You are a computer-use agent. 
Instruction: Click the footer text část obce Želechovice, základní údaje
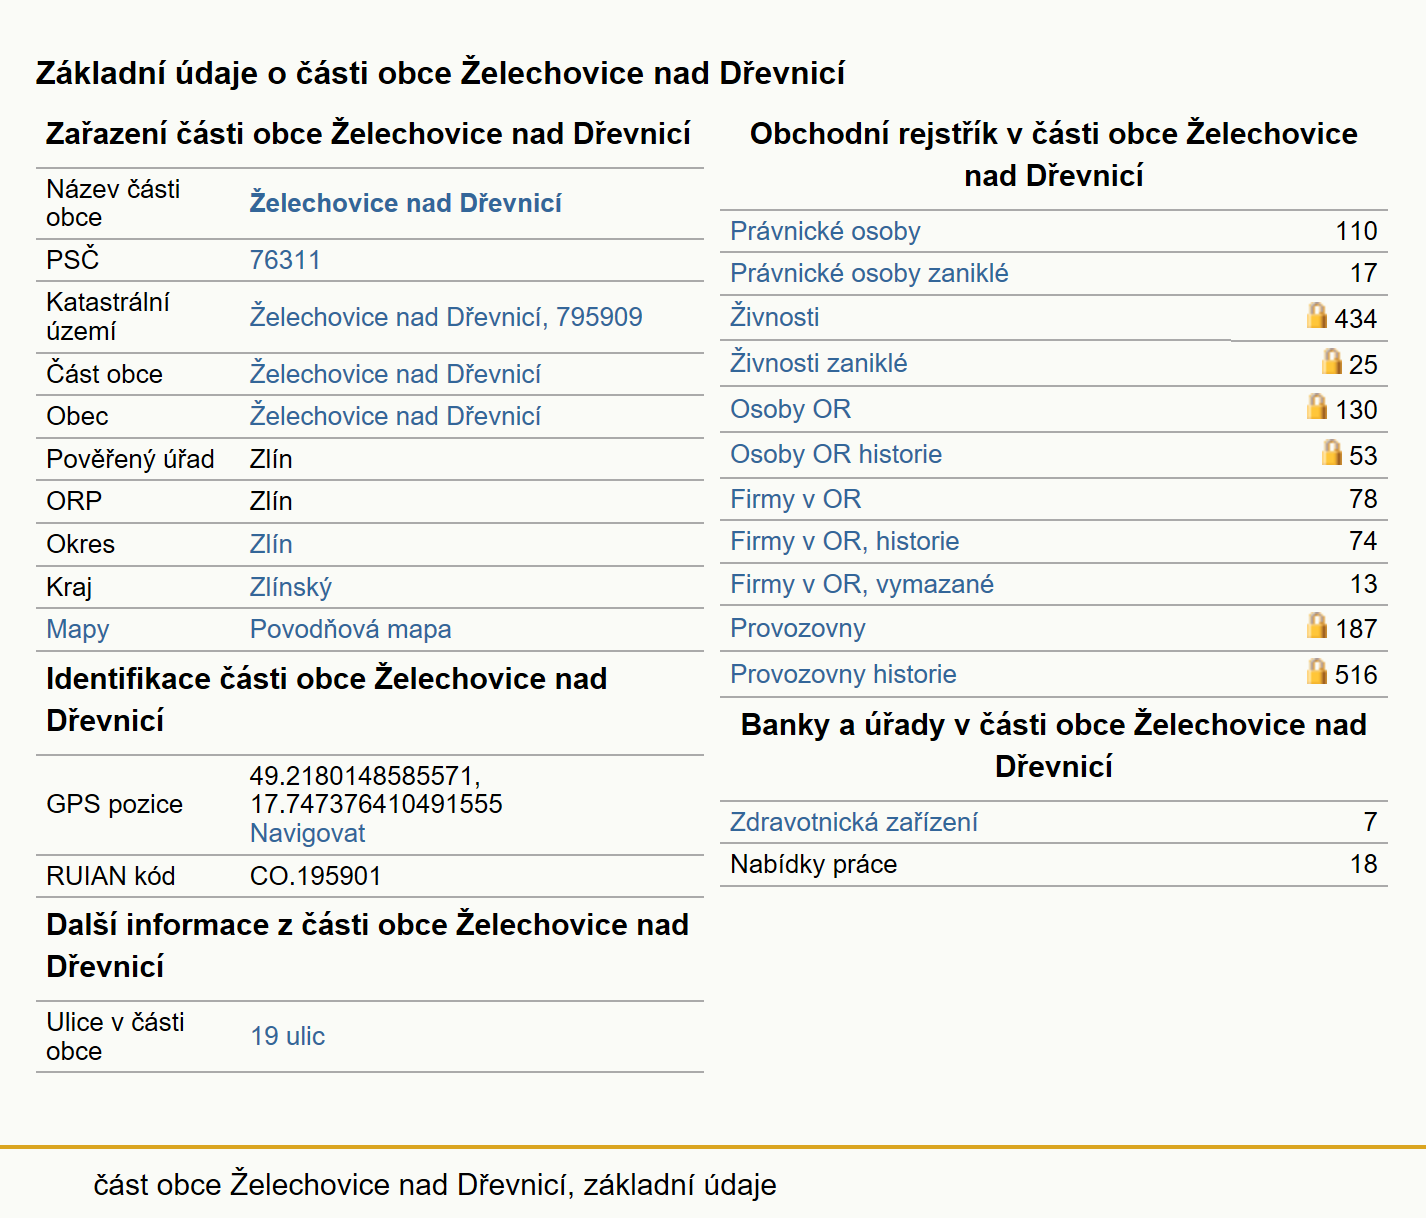pos(435,1184)
